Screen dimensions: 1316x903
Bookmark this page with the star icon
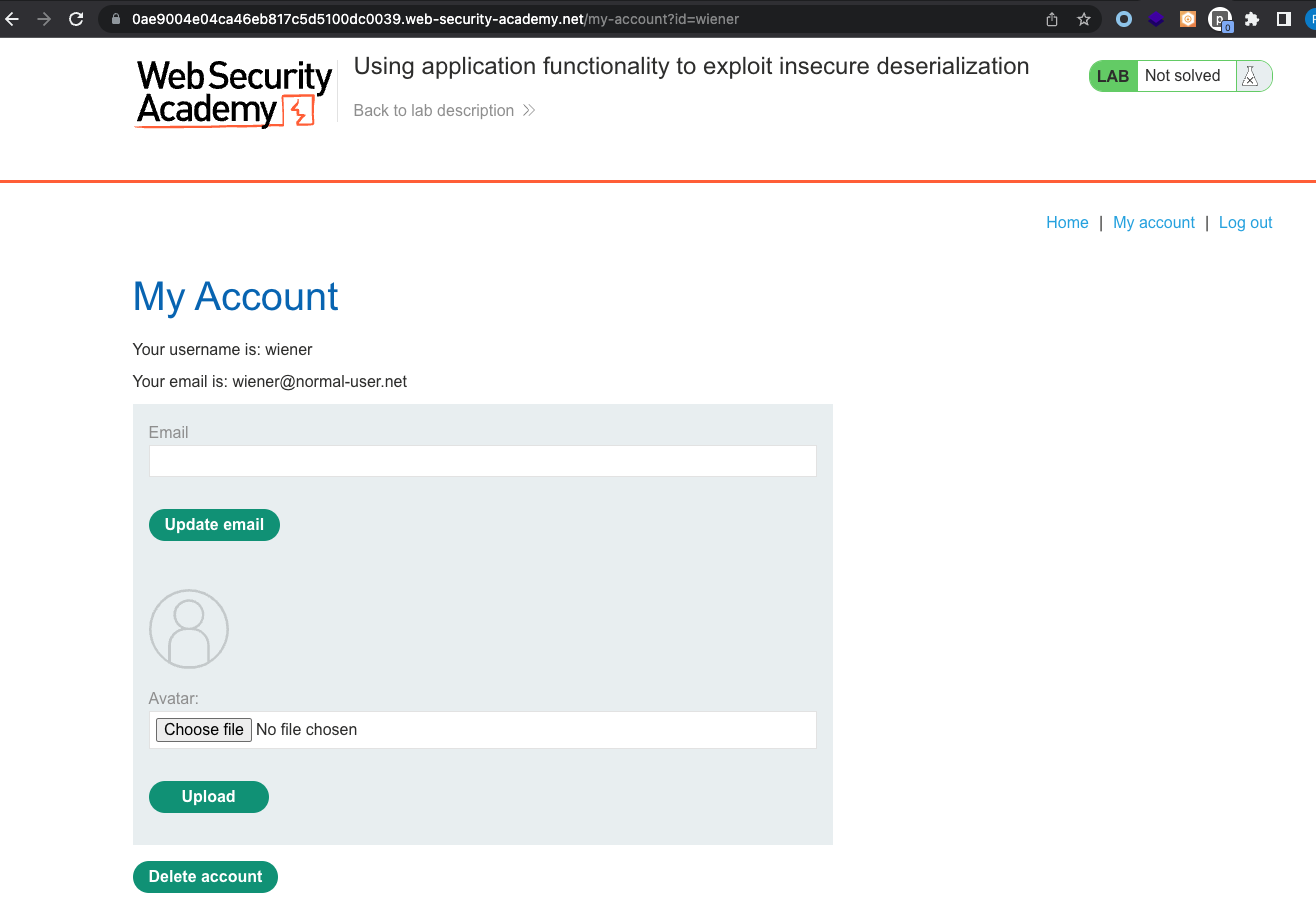pos(1084,19)
